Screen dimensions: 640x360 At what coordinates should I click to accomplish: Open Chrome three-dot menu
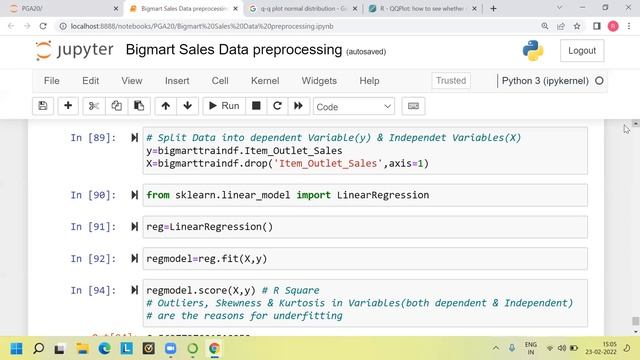(629, 26)
